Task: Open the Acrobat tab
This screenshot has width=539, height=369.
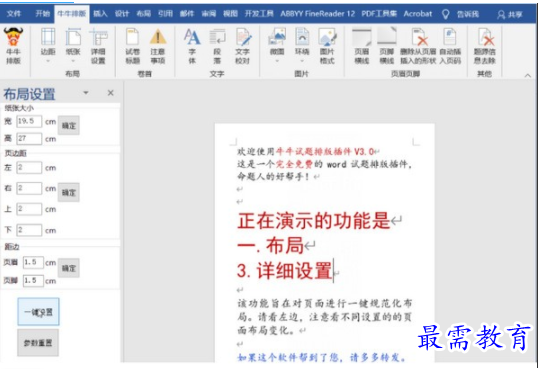Action: click(x=418, y=14)
